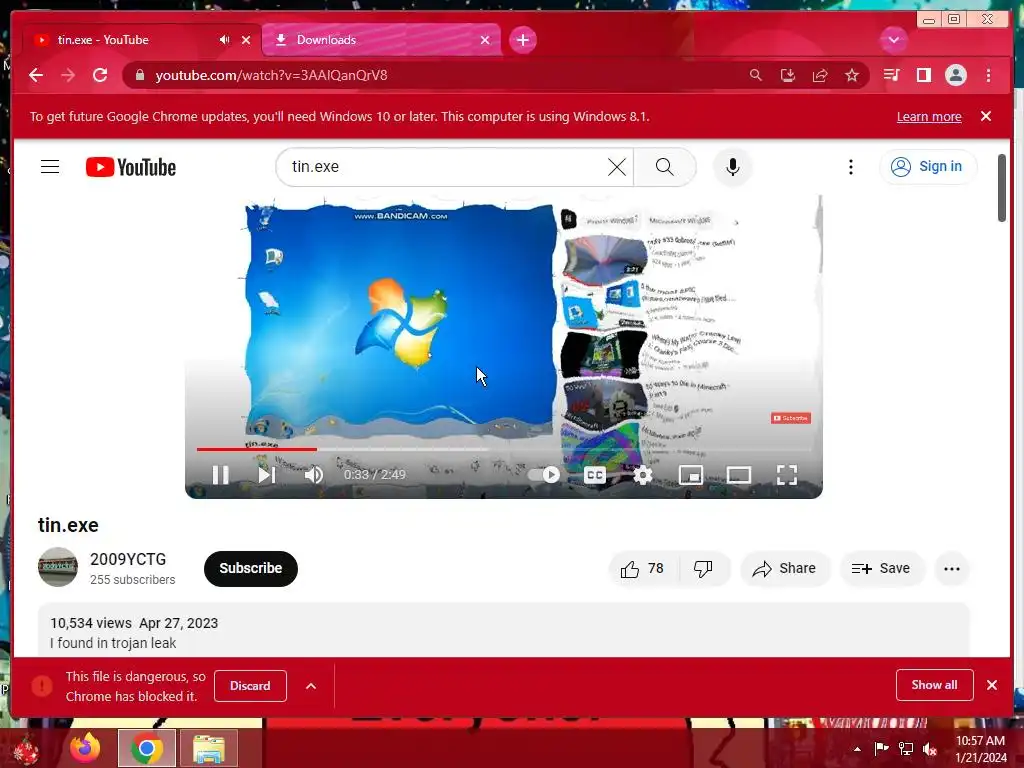Open the taskbar volume icon

[x=929, y=749]
